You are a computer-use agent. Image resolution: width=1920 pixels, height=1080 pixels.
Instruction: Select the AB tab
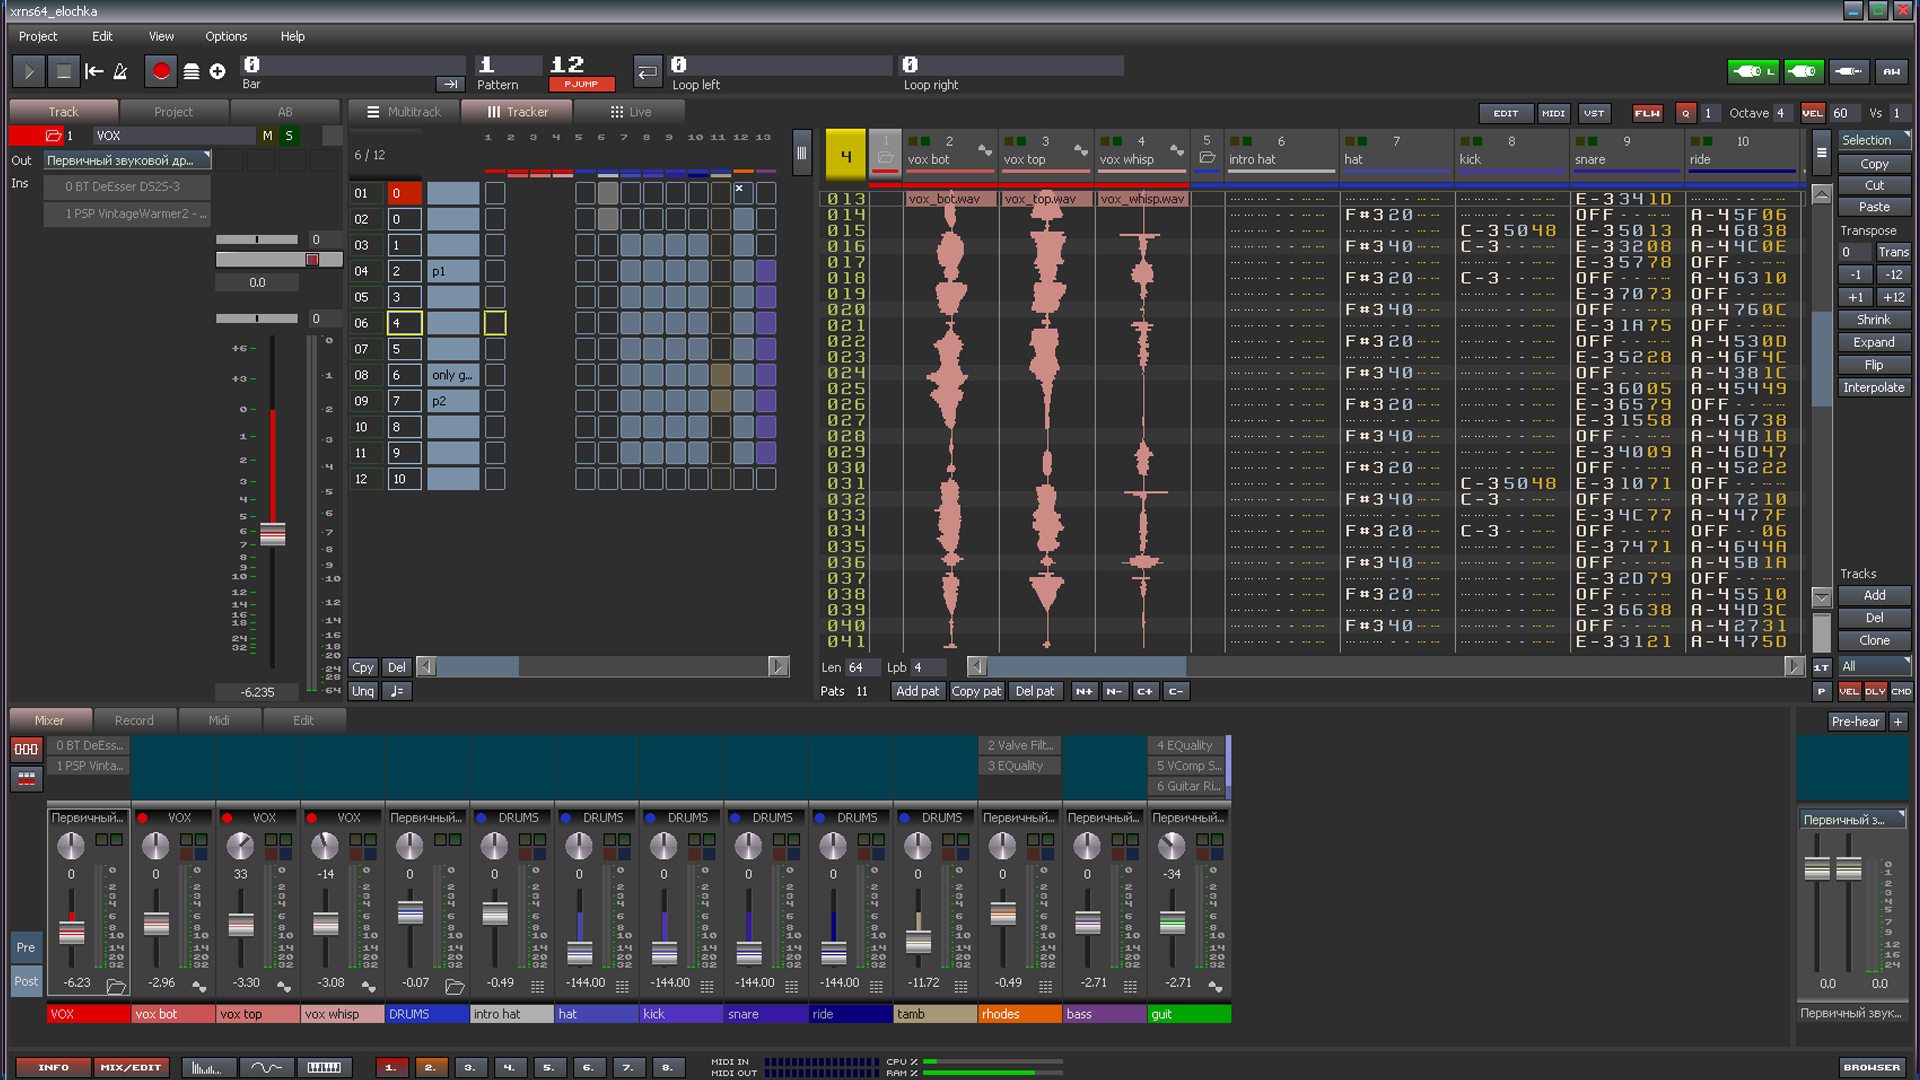[x=285, y=112]
